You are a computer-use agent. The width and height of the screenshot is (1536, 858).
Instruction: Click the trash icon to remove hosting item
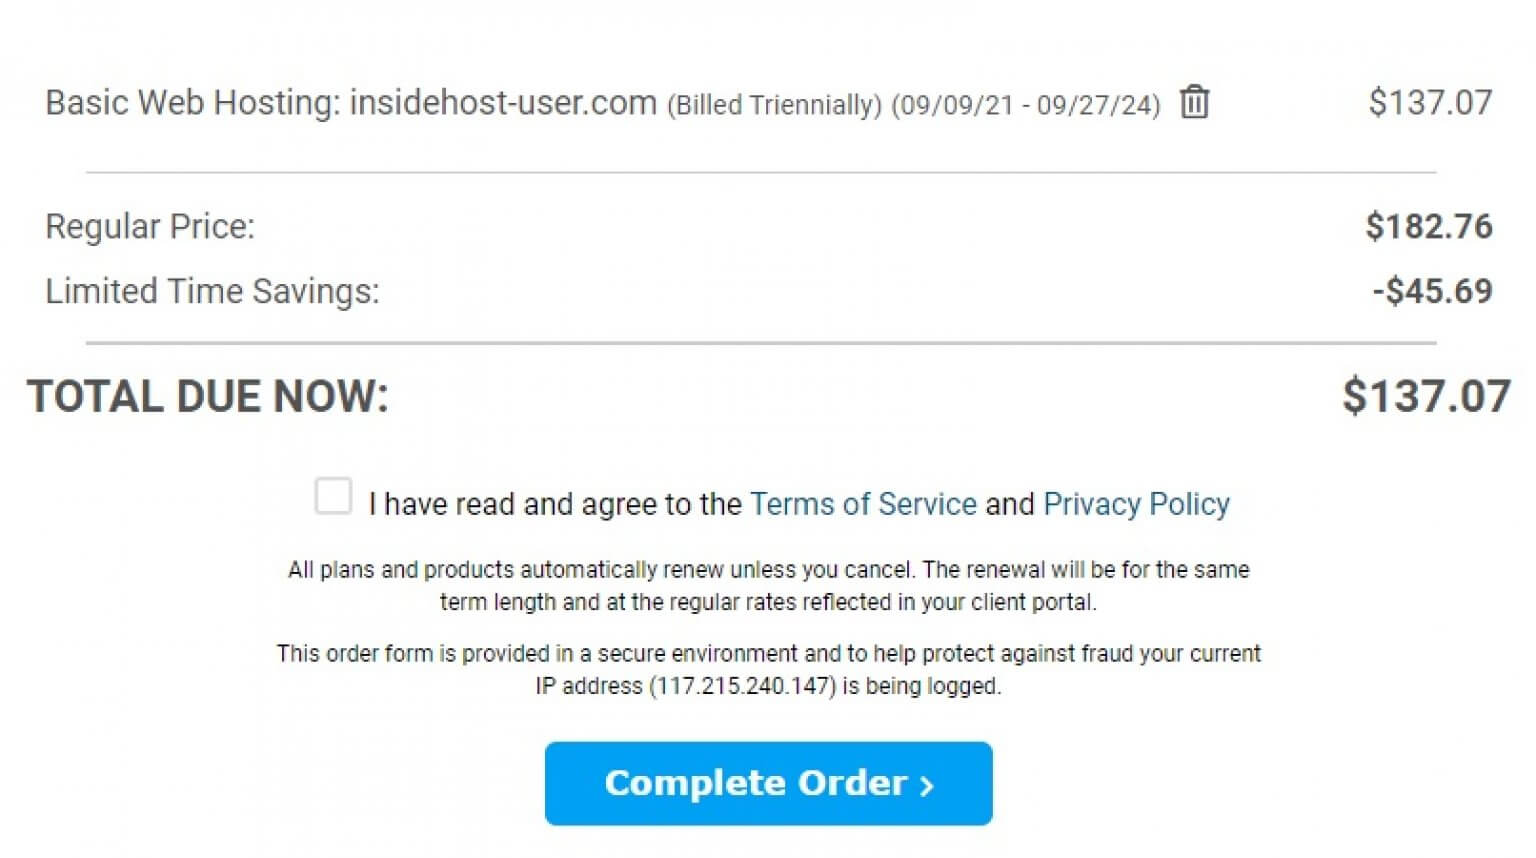(1194, 102)
